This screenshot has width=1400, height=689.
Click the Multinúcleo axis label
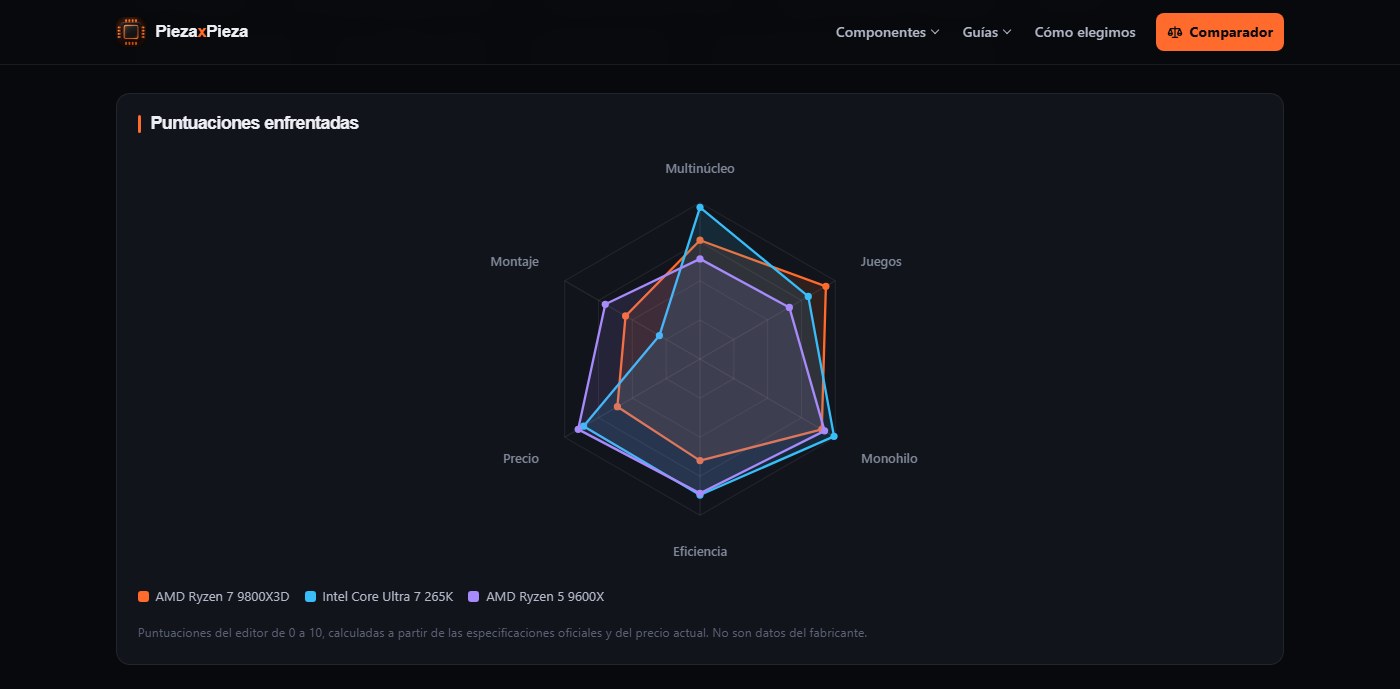click(700, 168)
